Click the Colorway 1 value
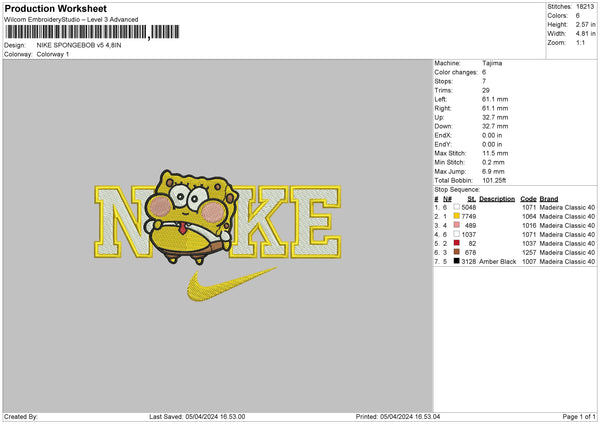The height and width of the screenshot is (424, 600). pyautogui.click(x=53, y=54)
